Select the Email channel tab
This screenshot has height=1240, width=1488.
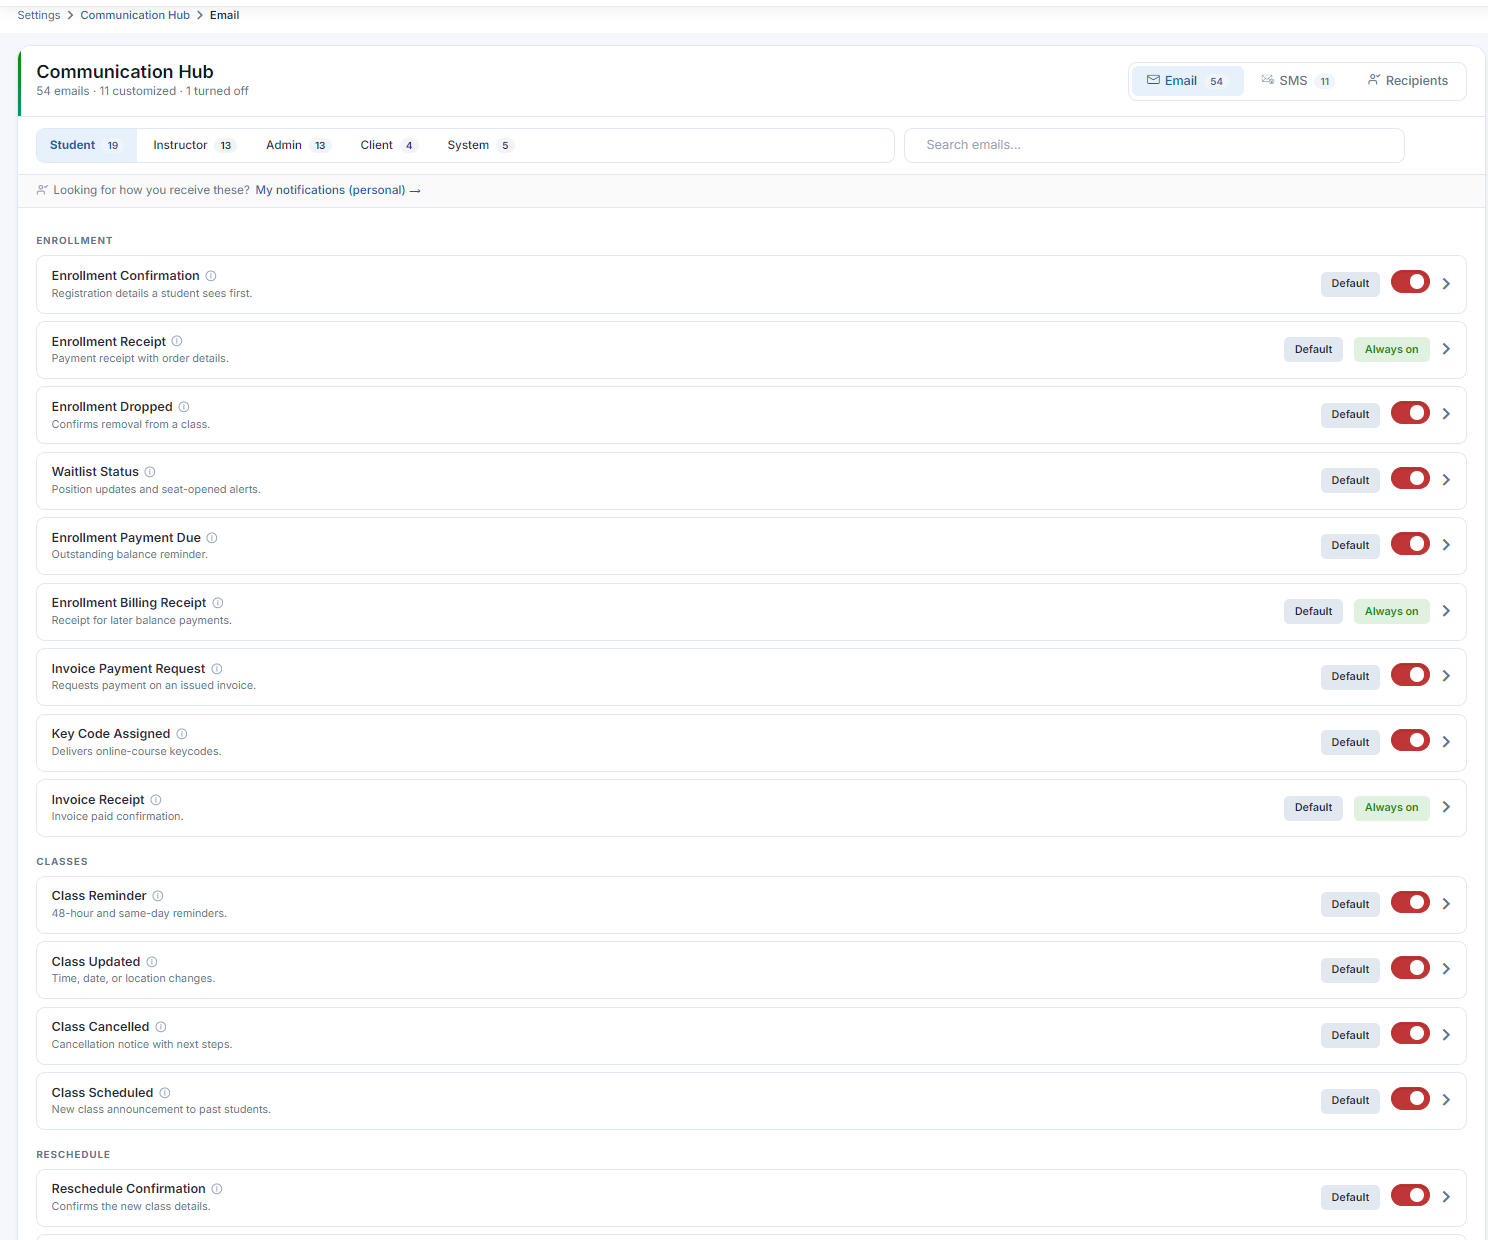[1187, 81]
